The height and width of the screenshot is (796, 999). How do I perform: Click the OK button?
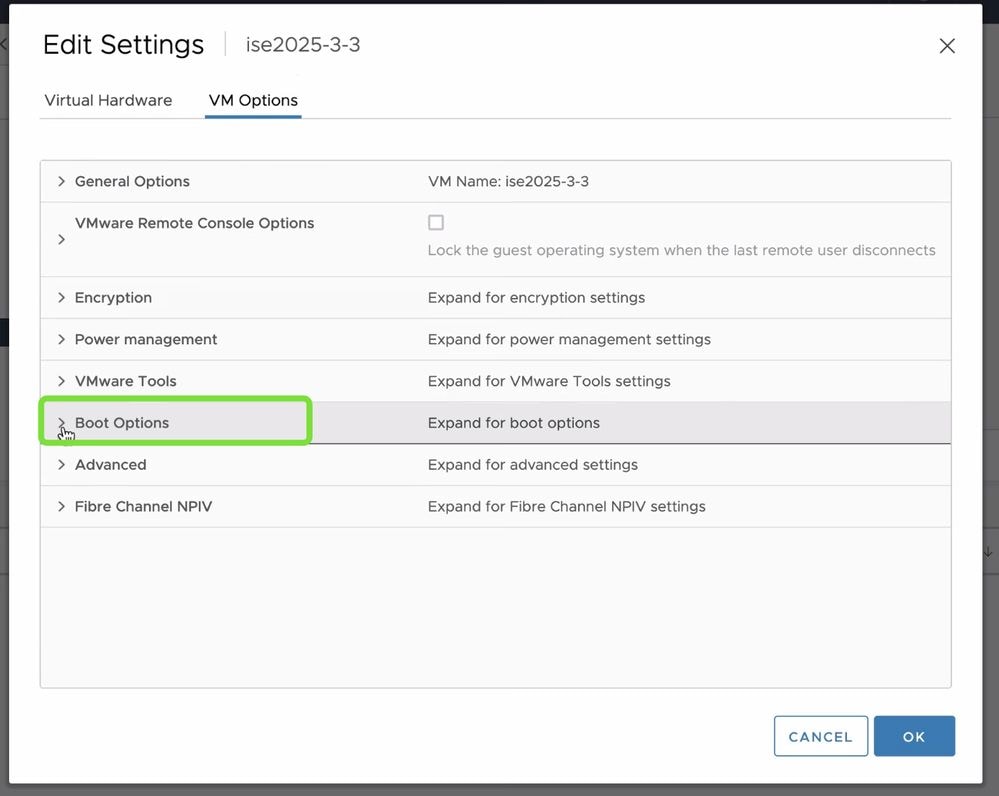(x=914, y=736)
